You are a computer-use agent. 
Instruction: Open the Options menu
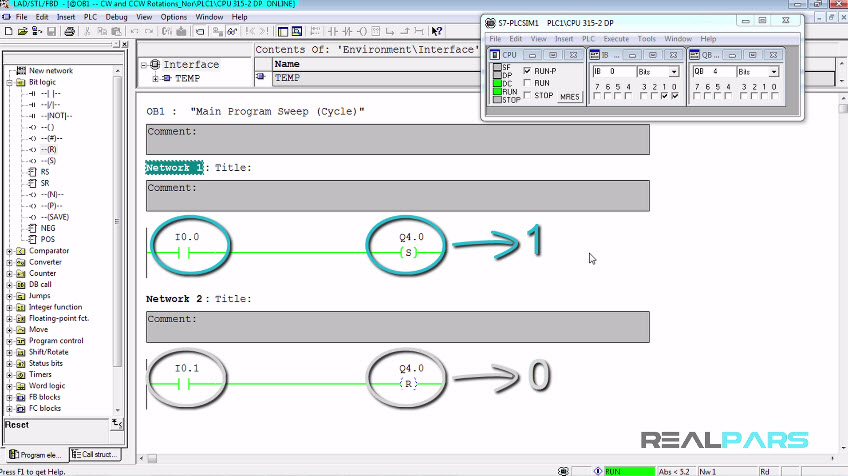174,17
